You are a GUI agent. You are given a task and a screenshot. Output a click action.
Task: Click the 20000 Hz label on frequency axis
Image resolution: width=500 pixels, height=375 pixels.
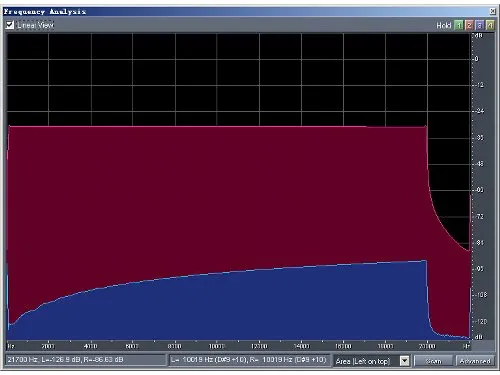click(427, 346)
